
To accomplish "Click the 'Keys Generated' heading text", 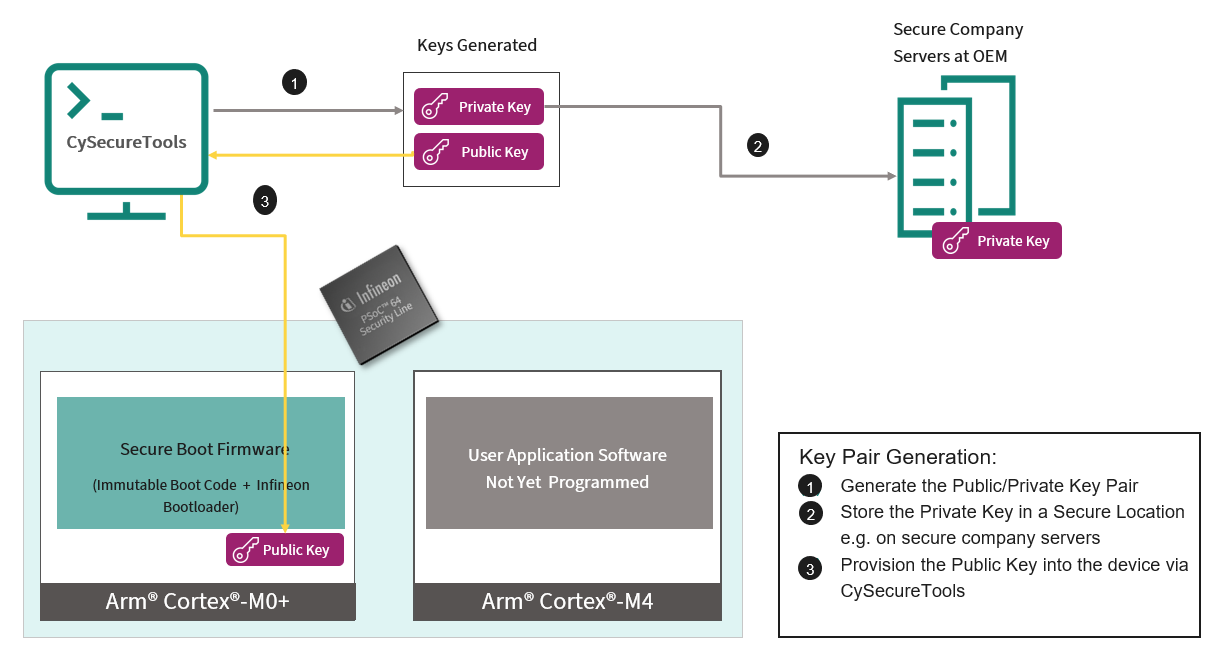I will tap(477, 45).
